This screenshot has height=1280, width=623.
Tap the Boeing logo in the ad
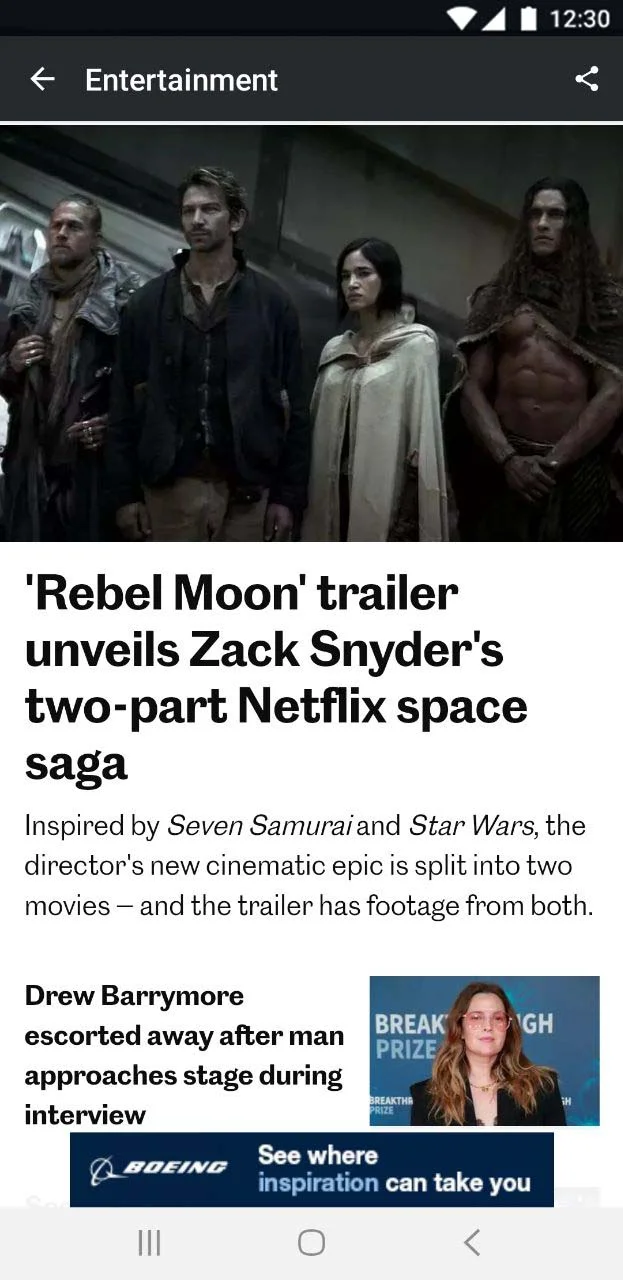click(x=159, y=1169)
